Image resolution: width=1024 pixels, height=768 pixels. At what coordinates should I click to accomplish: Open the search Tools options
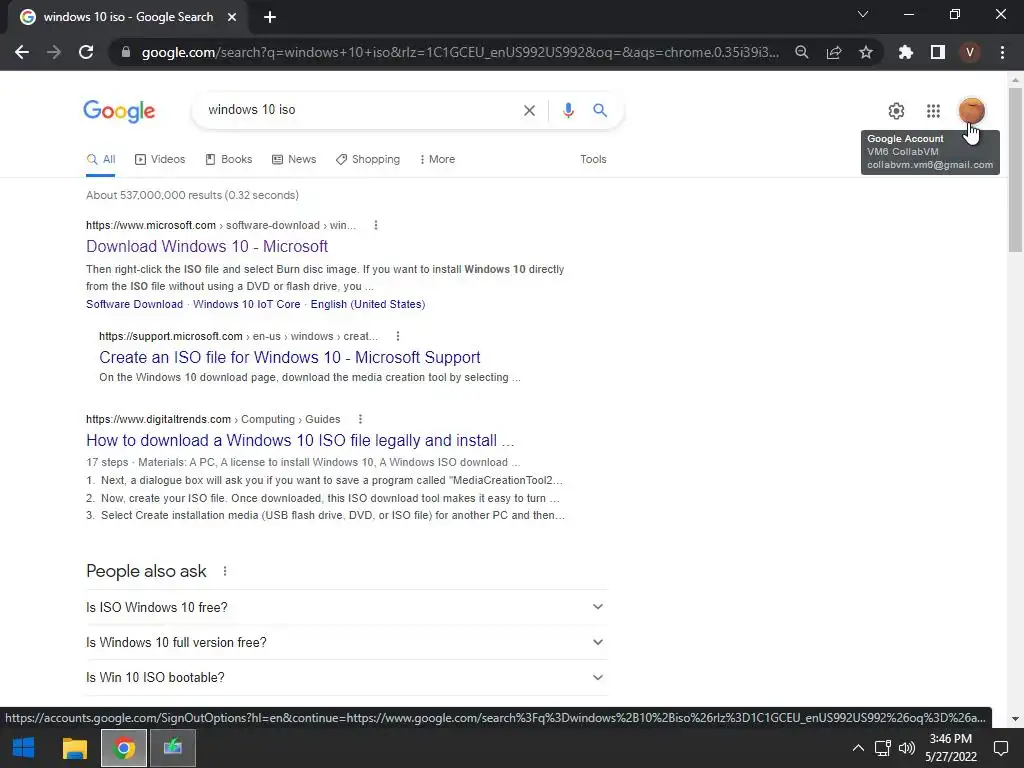tap(593, 159)
